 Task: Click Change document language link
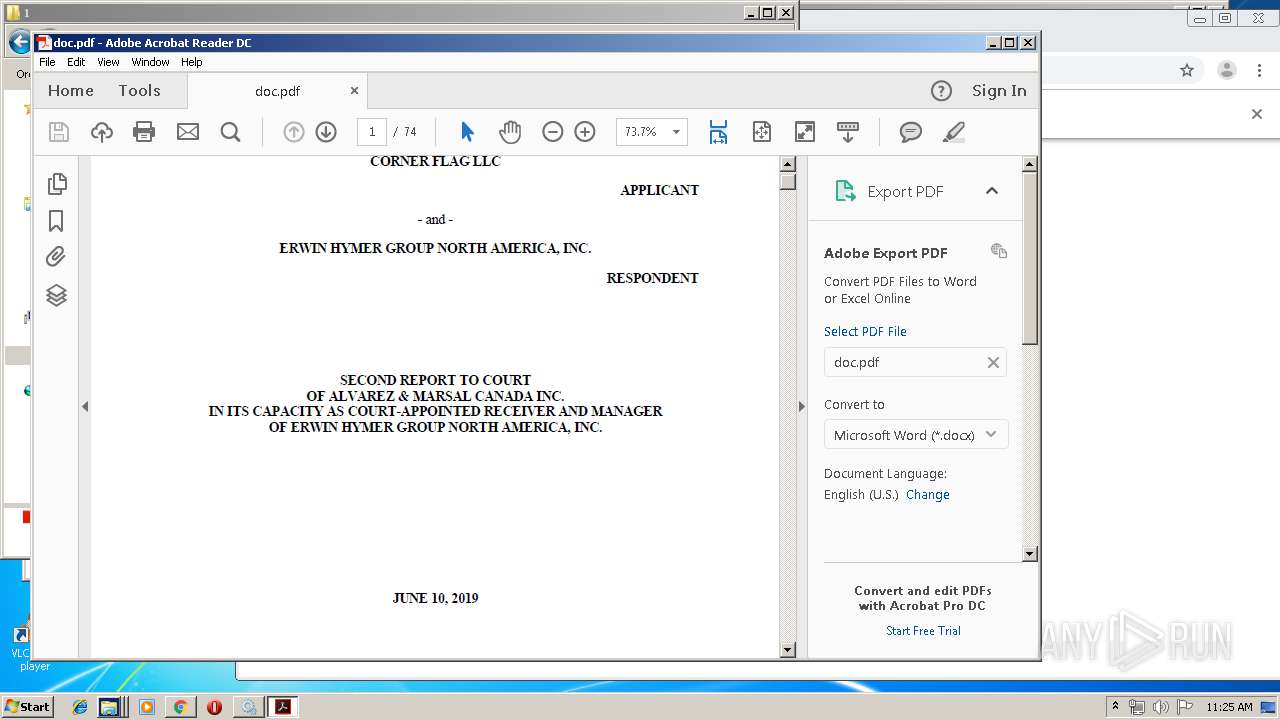point(928,494)
